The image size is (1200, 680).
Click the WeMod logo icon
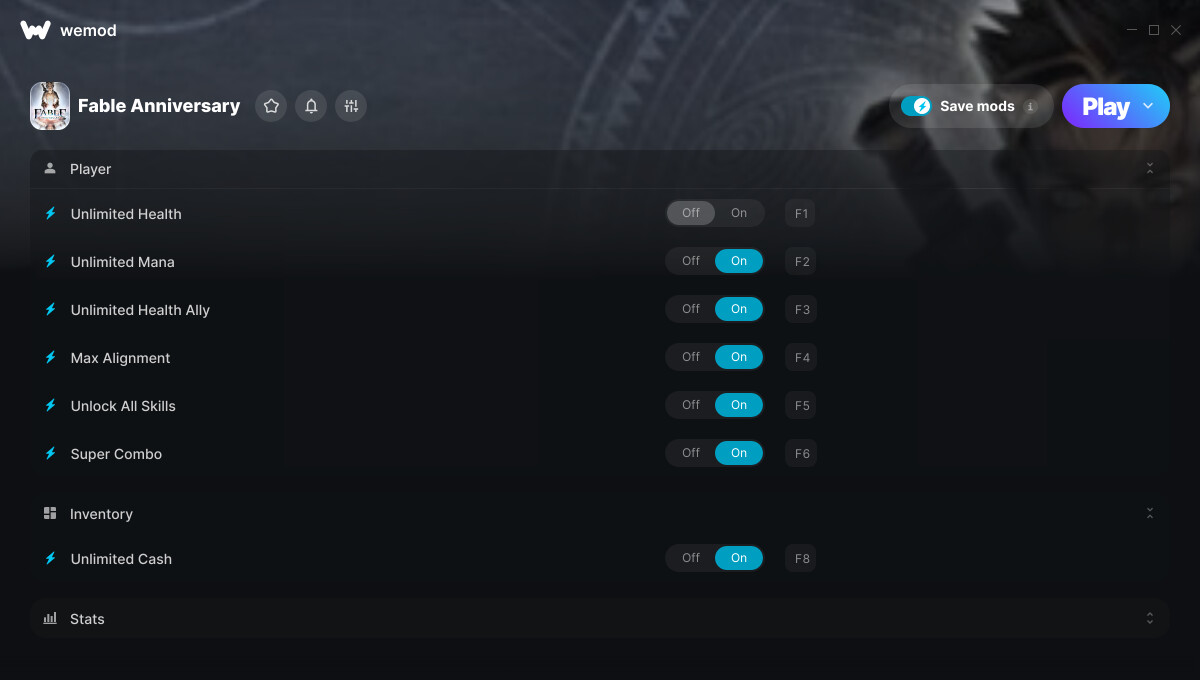[x=35, y=30]
